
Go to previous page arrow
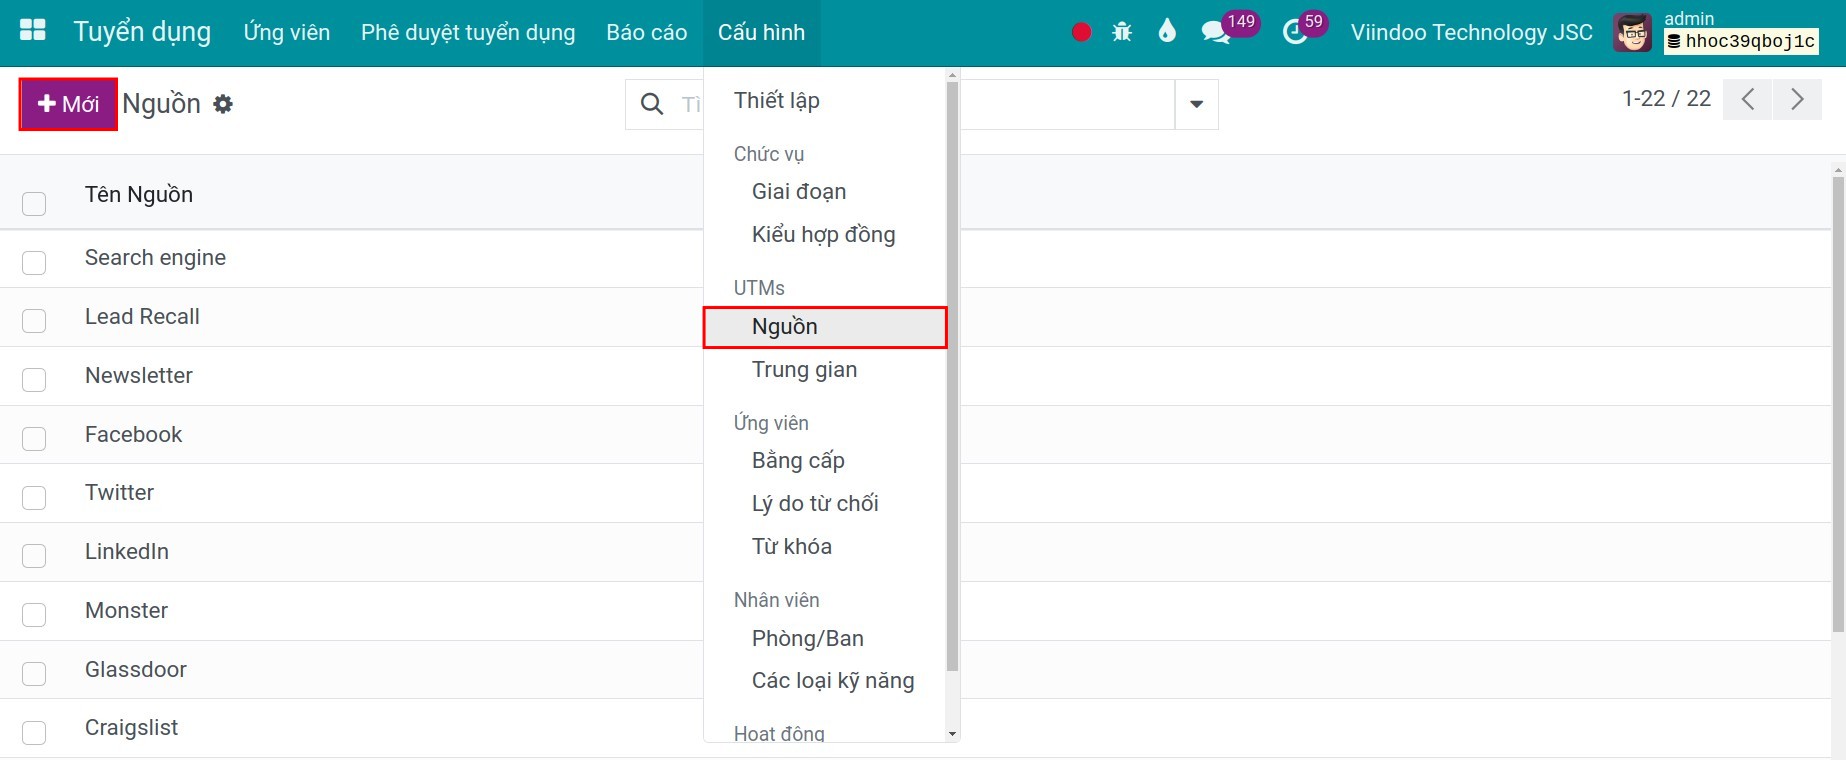tap(1748, 99)
